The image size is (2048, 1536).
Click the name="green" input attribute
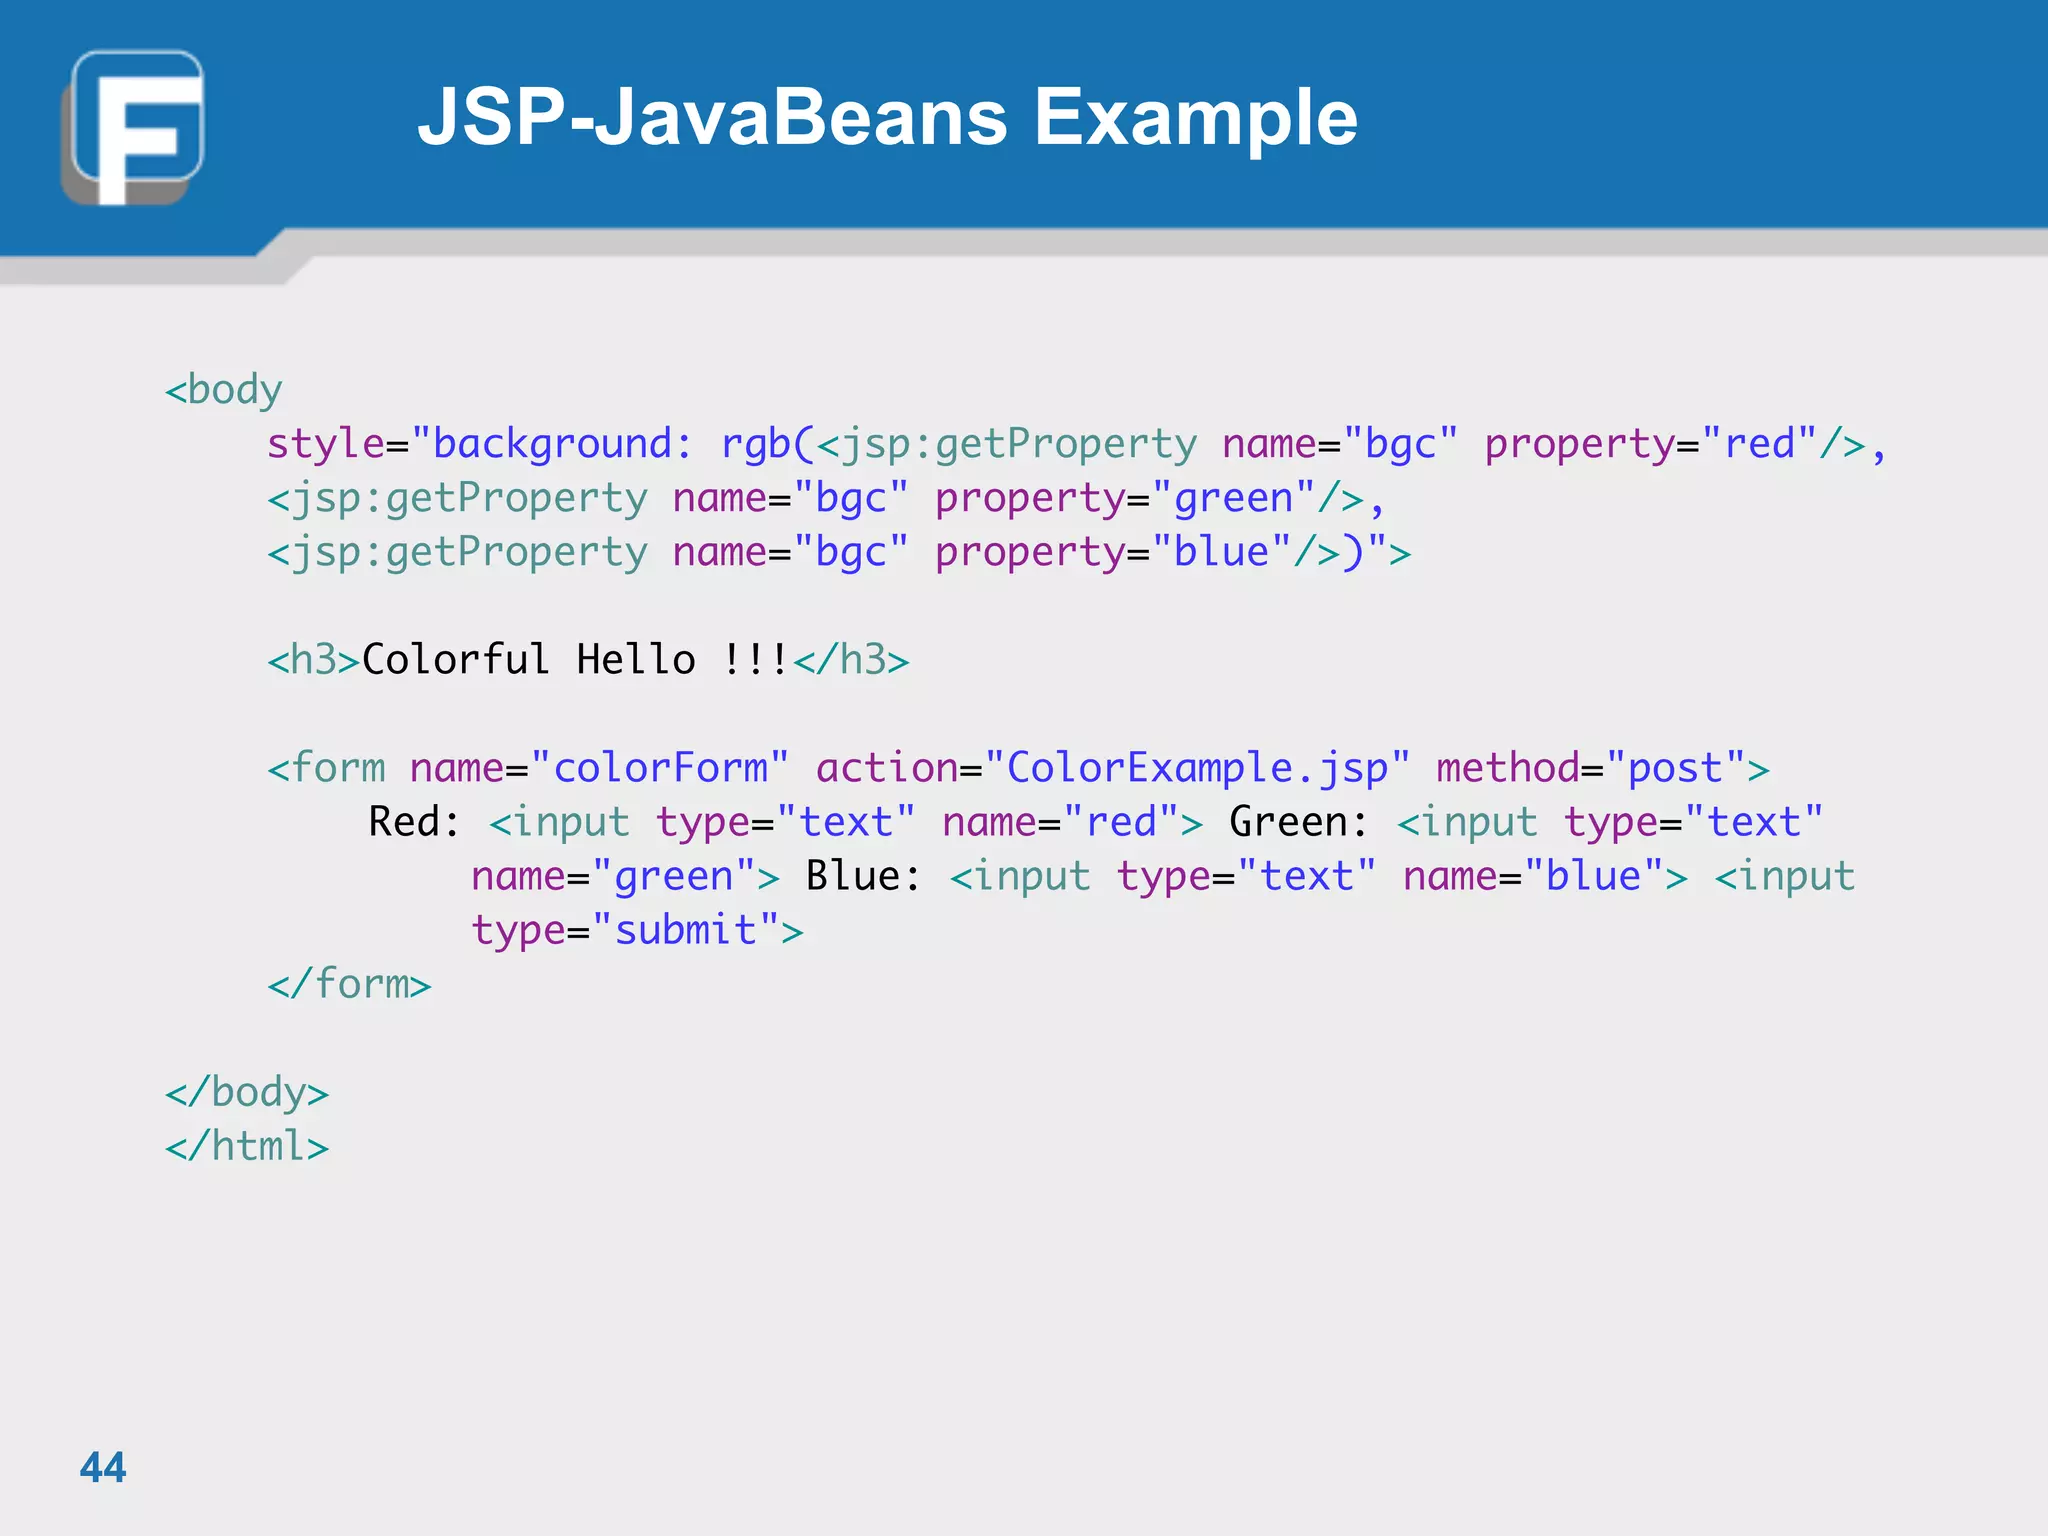click(614, 876)
